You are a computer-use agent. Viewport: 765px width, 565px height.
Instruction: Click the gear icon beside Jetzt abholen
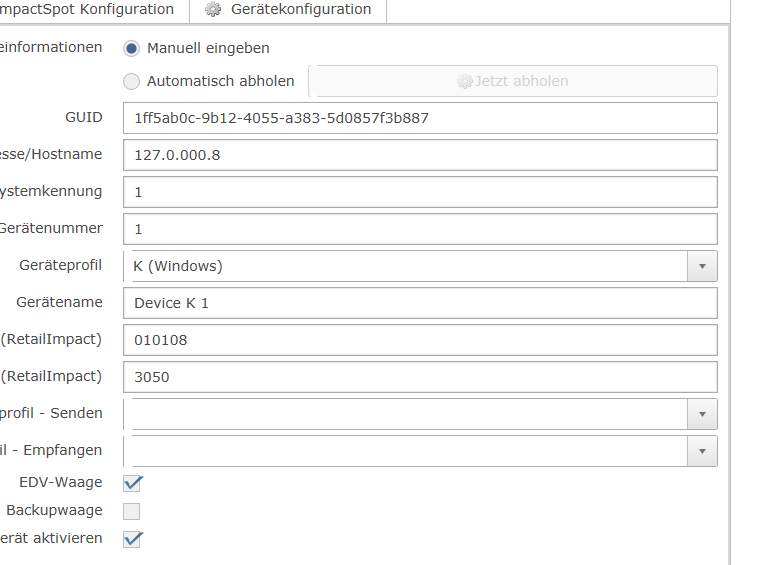point(464,81)
